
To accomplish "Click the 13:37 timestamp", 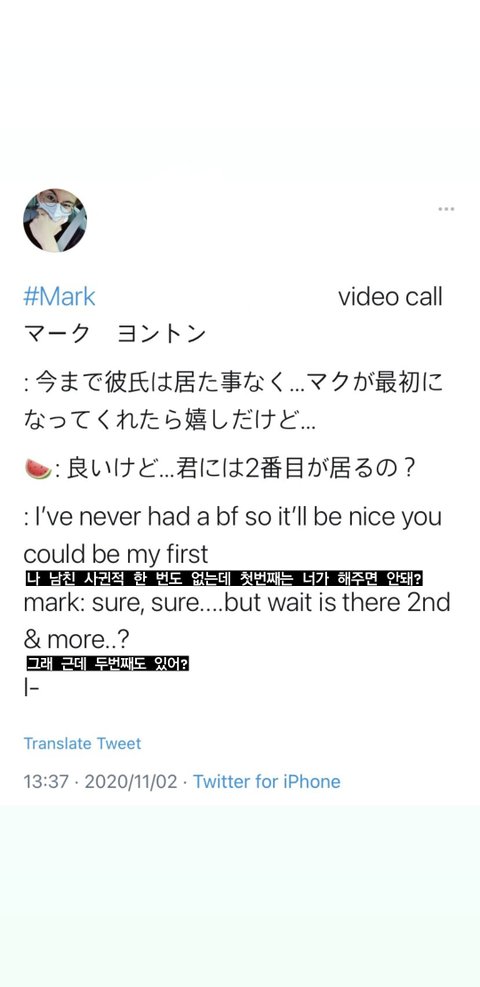I will click(x=44, y=782).
